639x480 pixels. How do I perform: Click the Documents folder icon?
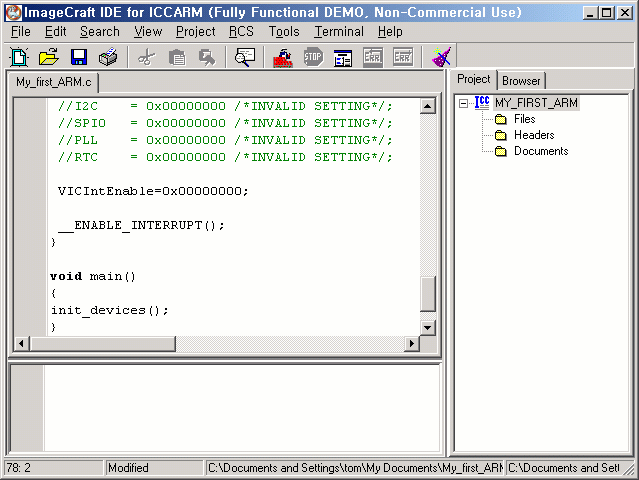(500, 151)
